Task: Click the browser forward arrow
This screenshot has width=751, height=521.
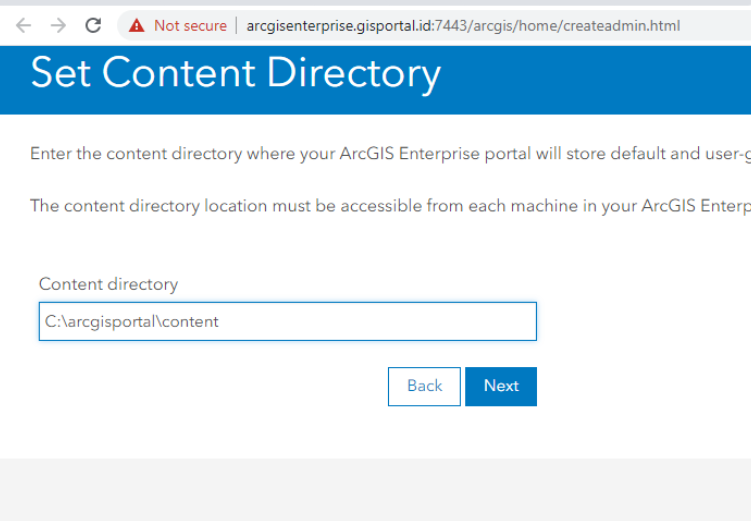Action: 58,25
